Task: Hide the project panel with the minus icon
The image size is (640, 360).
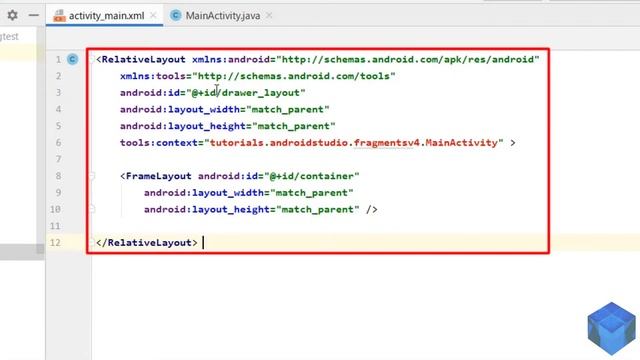Action: coord(34,16)
